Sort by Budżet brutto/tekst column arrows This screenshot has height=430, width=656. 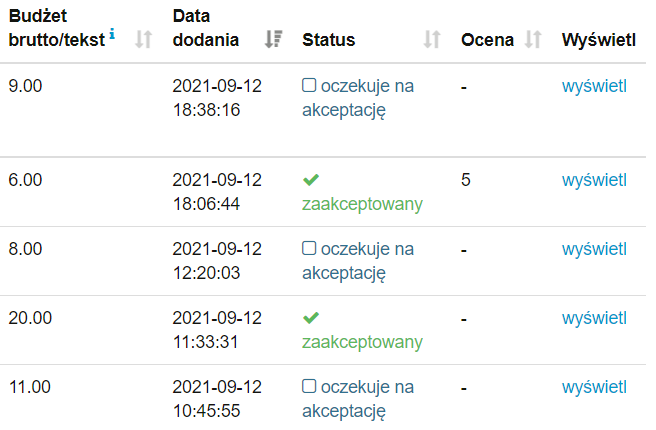coord(143,40)
